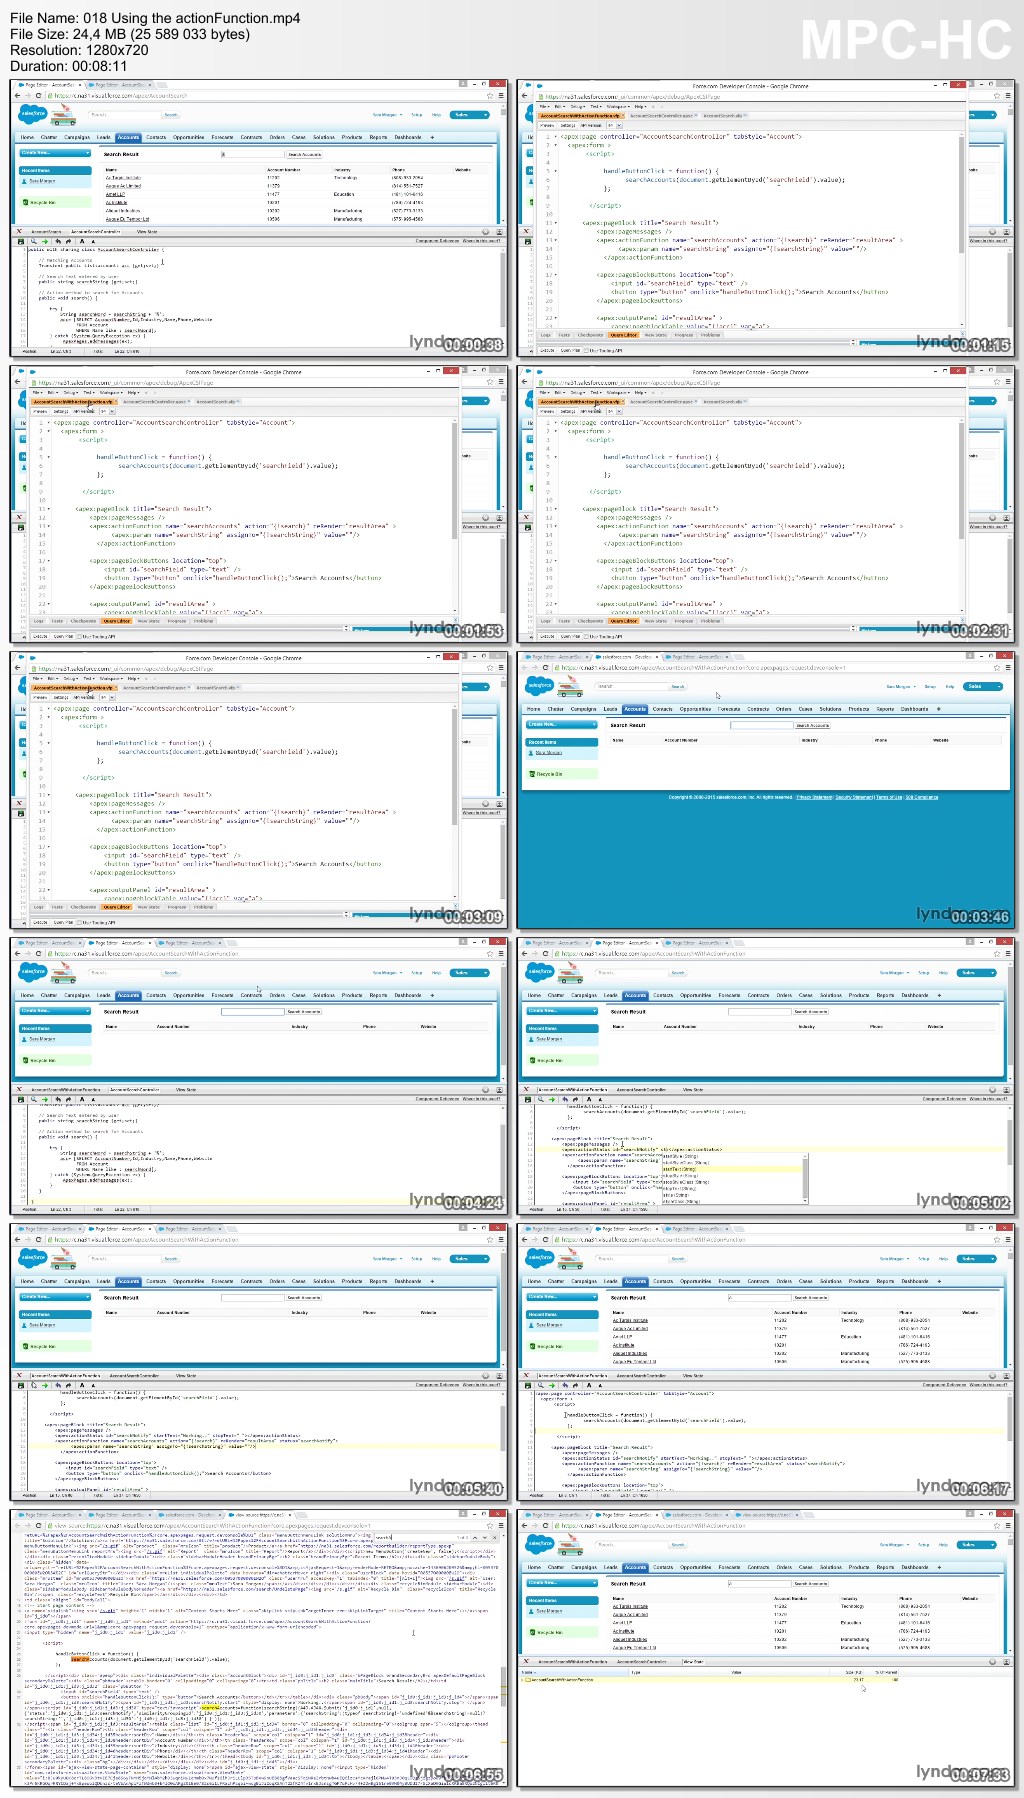This screenshot has height=1798, width=1024.
Task: Open the Accounts nav tab in the 00:03:46 frame
Action: pyautogui.click(x=635, y=709)
